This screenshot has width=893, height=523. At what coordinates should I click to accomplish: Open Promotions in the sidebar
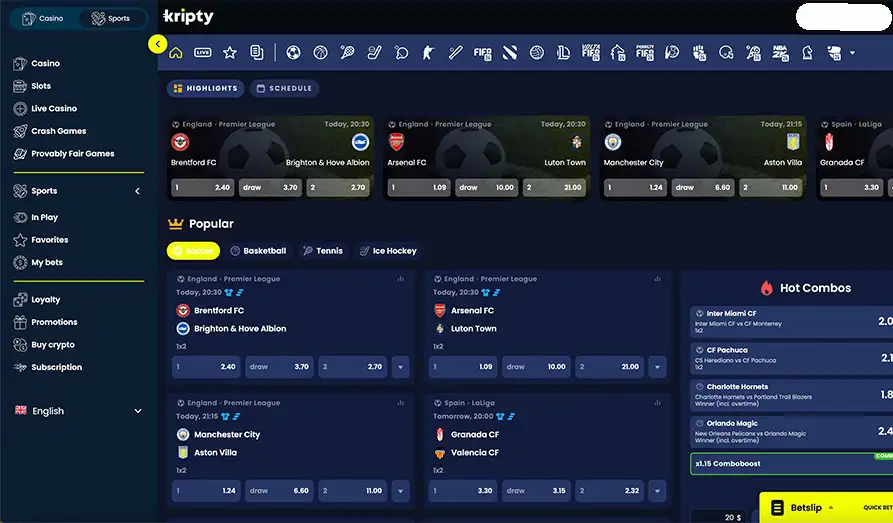(54, 322)
